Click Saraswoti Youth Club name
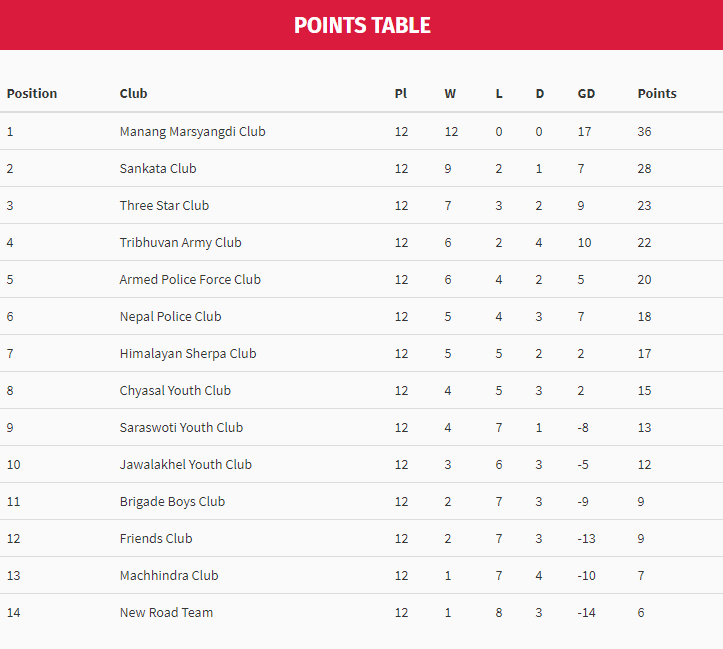Image resolution: width=723 pixels, height=649 pixels. [181, 428]
